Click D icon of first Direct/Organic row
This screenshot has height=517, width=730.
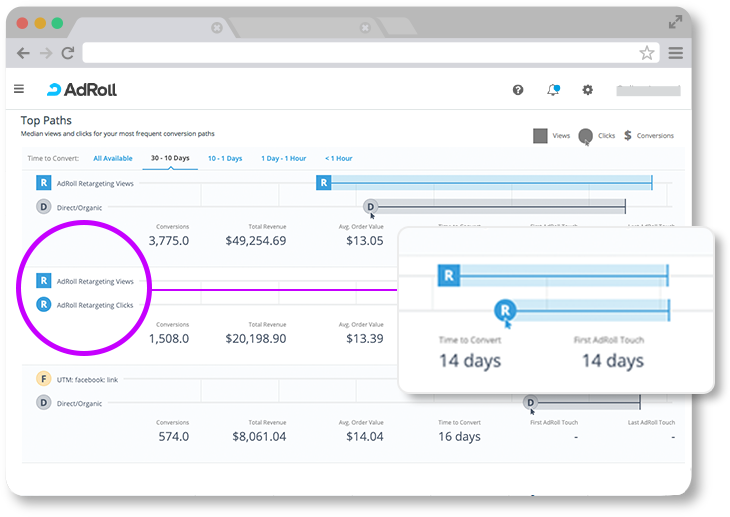[43, 207]
